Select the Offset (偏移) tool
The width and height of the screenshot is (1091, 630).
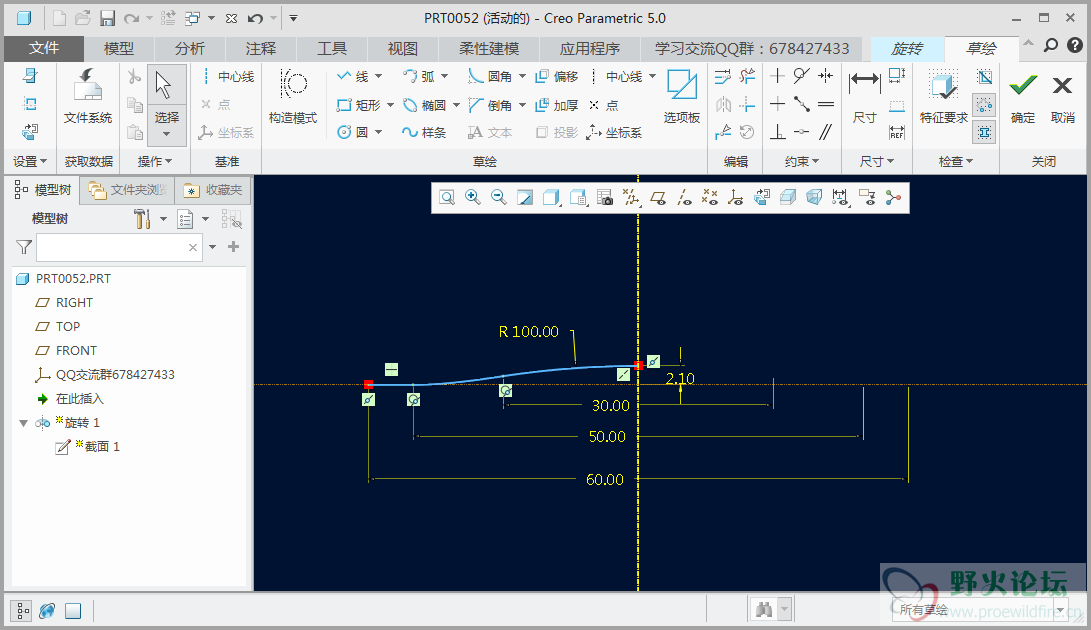coord(557,77)
